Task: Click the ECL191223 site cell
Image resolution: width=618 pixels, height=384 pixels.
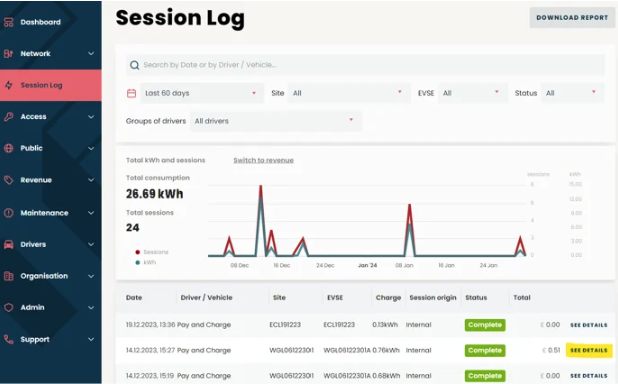Action: pos(285,325)
